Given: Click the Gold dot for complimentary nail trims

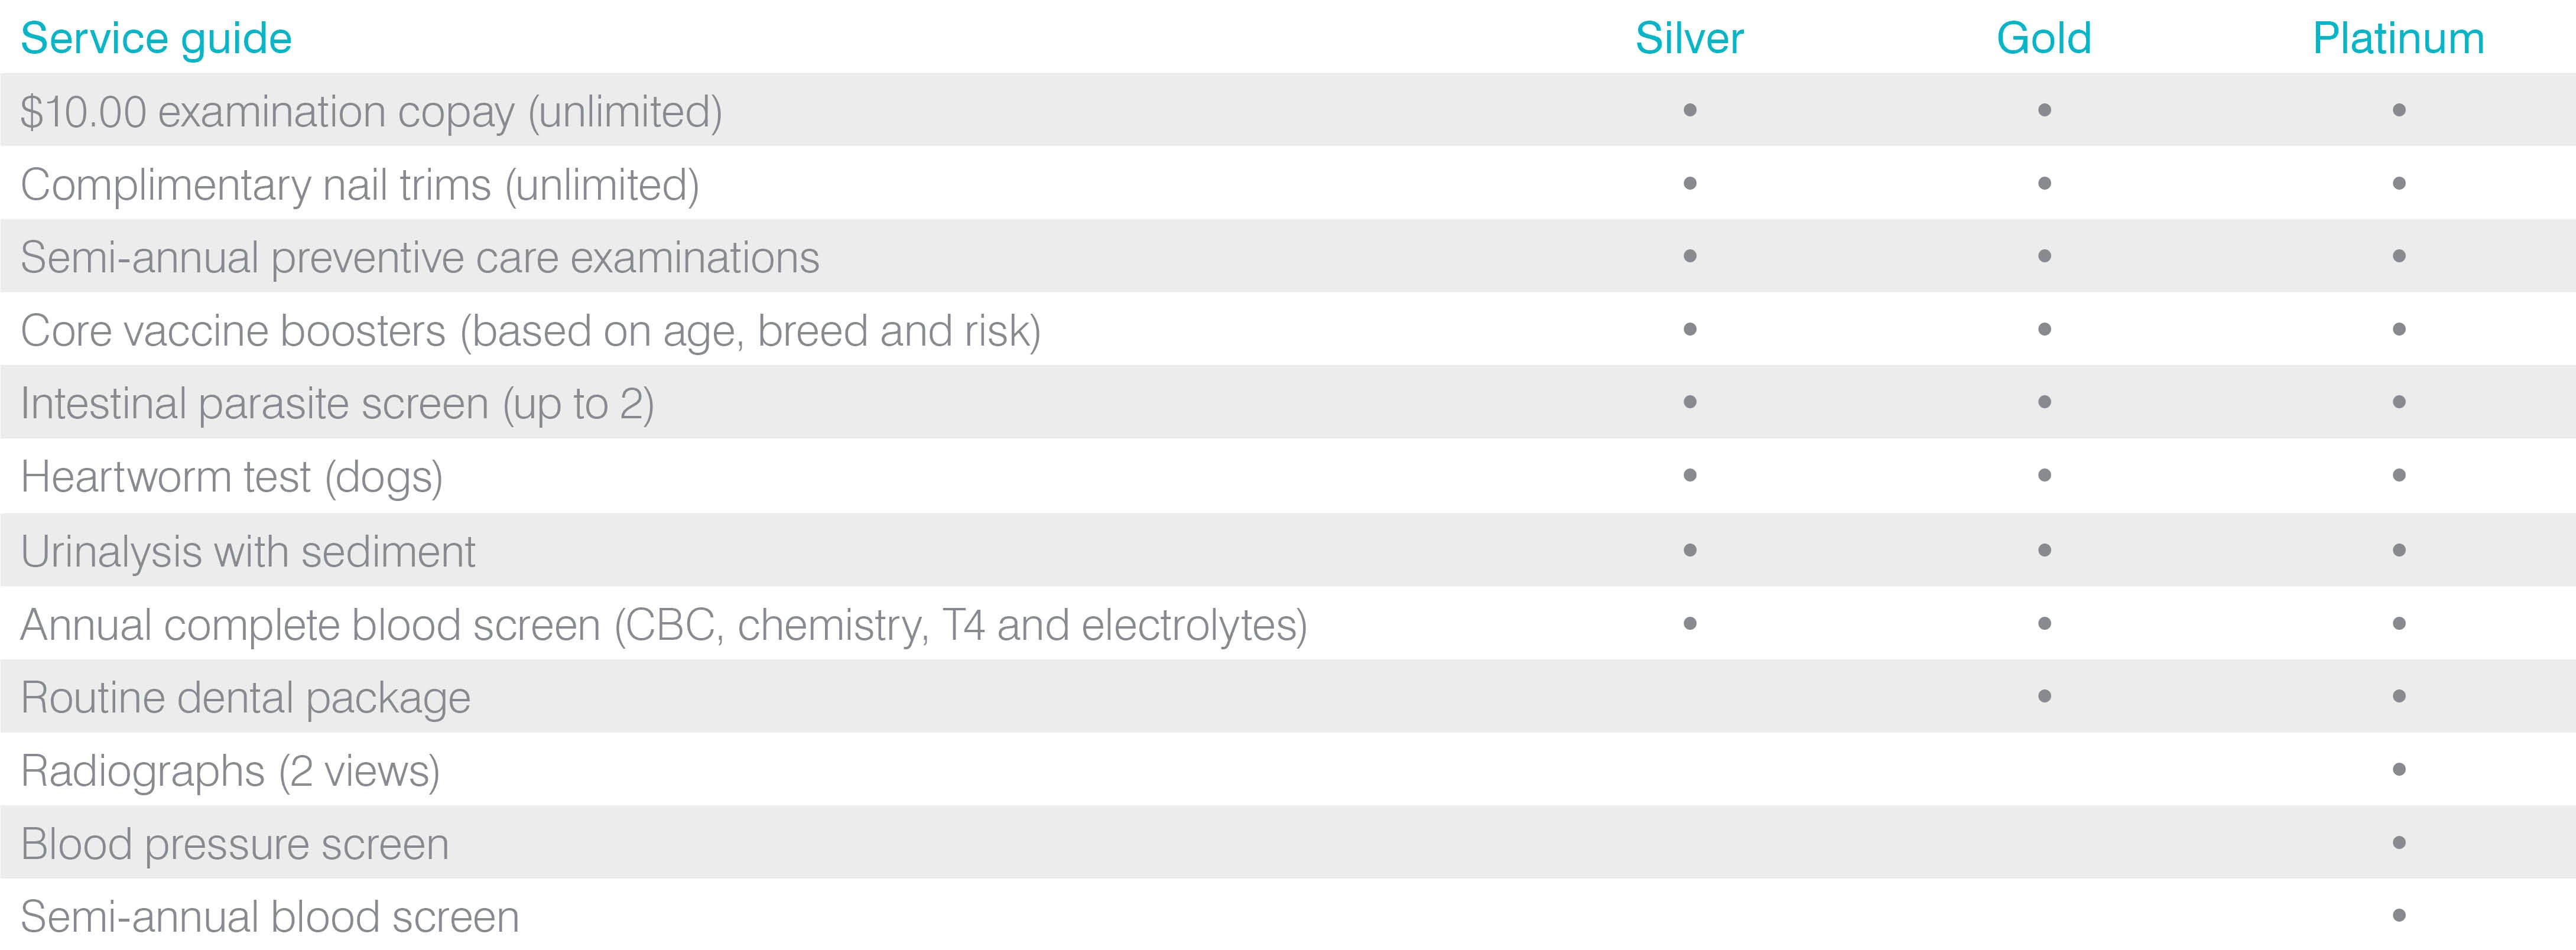Looking at the screenshot, I should [x=2044, y=183].
